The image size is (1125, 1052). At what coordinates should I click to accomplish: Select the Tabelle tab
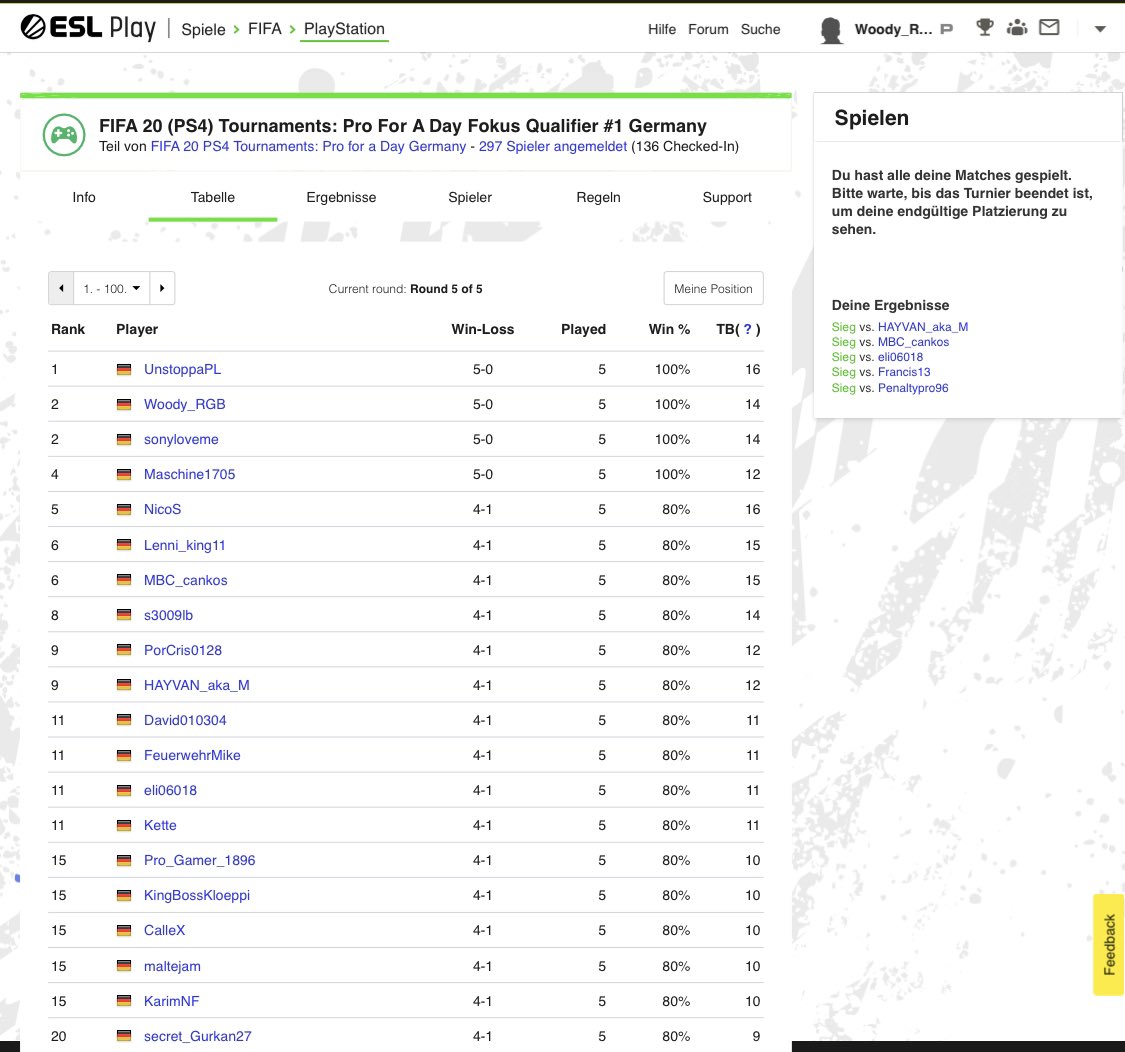(212, 197)
